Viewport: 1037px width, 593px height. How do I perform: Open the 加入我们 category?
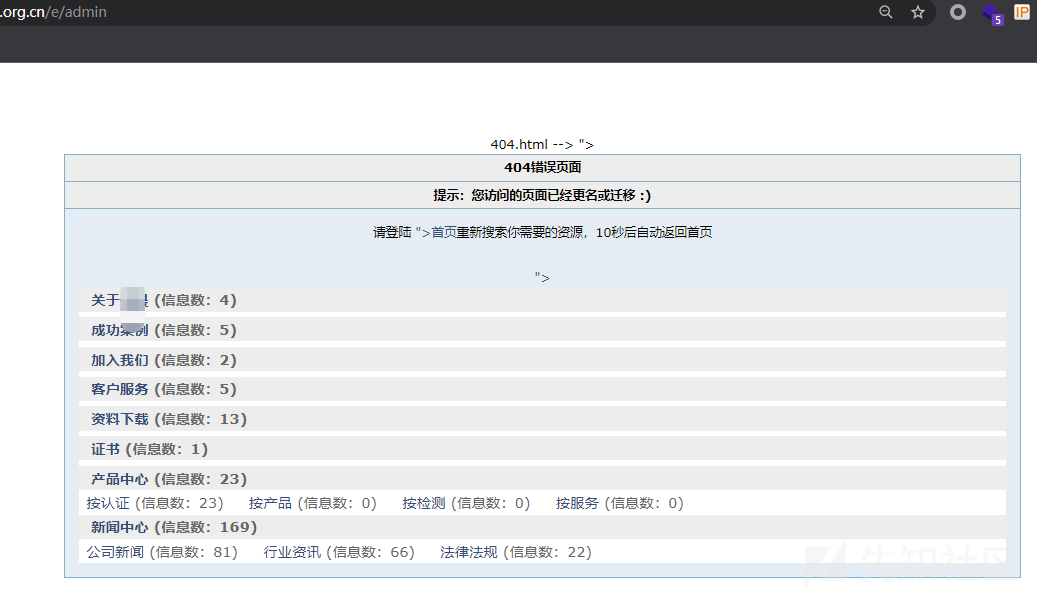click(120, 360)
